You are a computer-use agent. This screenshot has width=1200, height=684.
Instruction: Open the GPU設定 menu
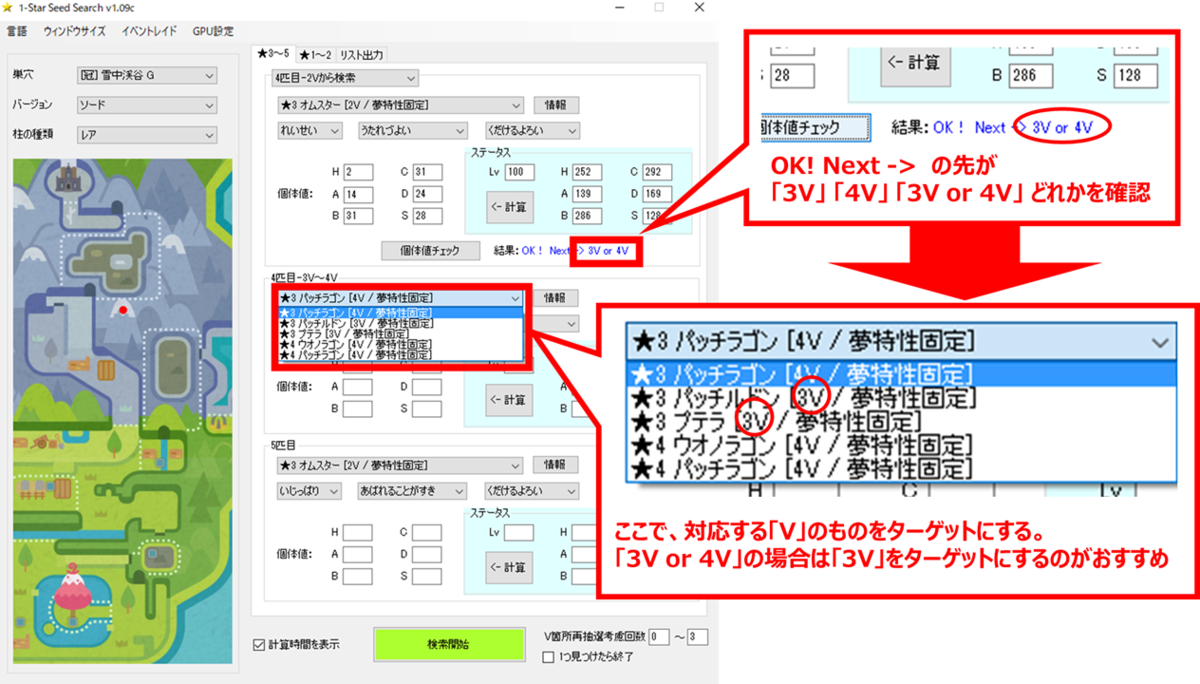213,31
